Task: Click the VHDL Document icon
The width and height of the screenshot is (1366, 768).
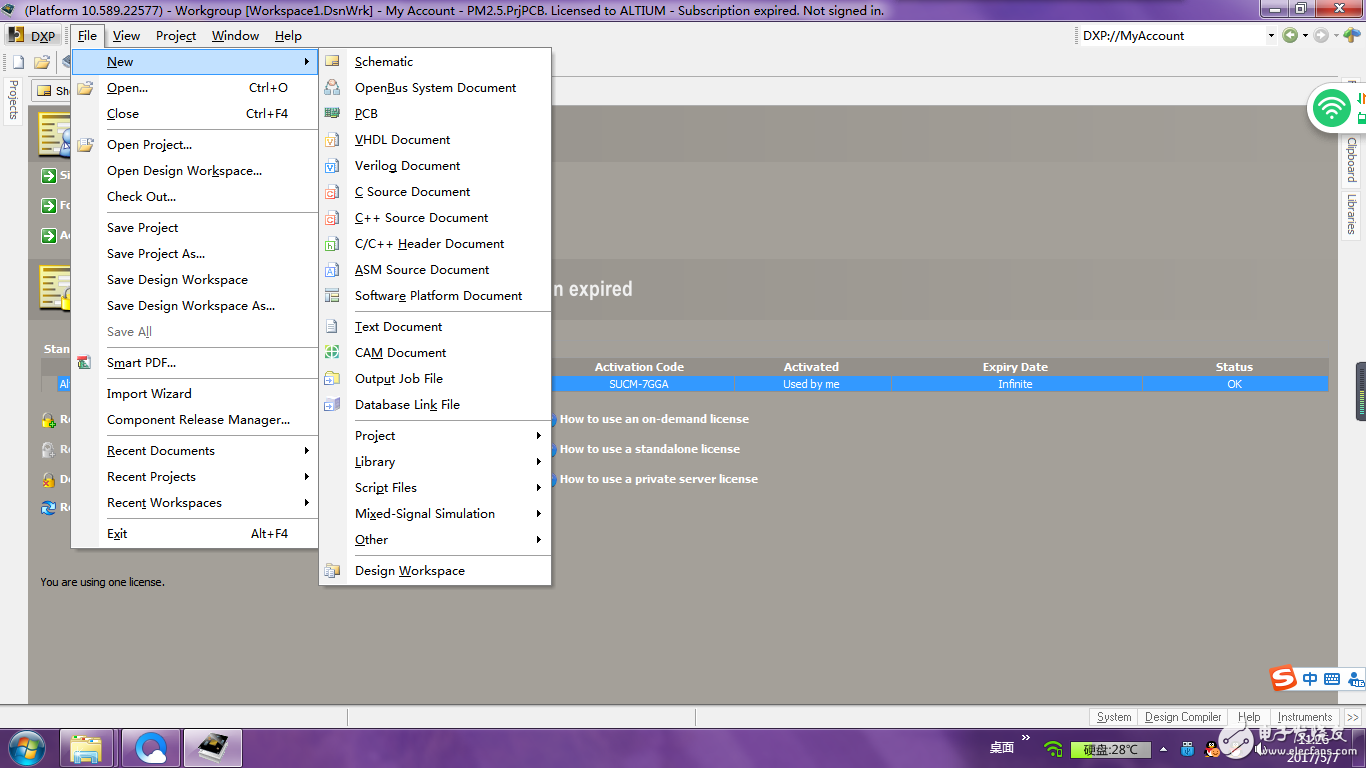Action: (x=332, y=139)
